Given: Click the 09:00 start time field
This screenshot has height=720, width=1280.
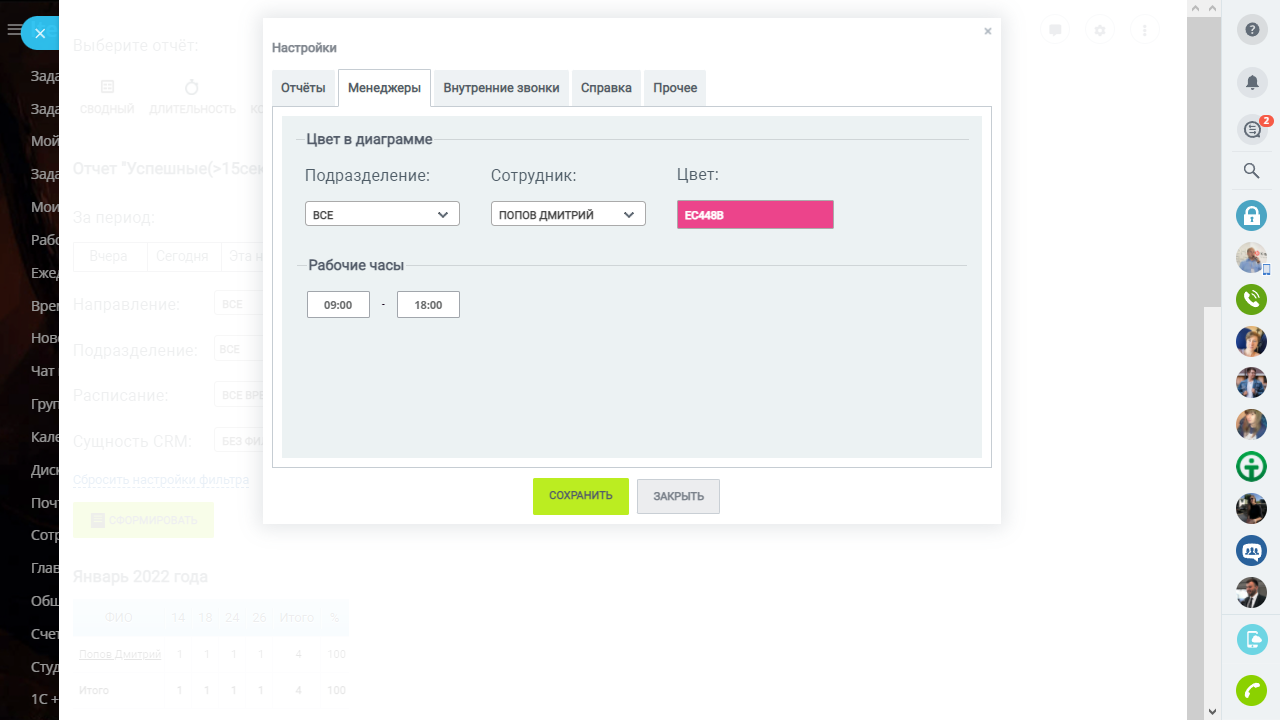Looking at the screenshot, I should pos(338,305).
